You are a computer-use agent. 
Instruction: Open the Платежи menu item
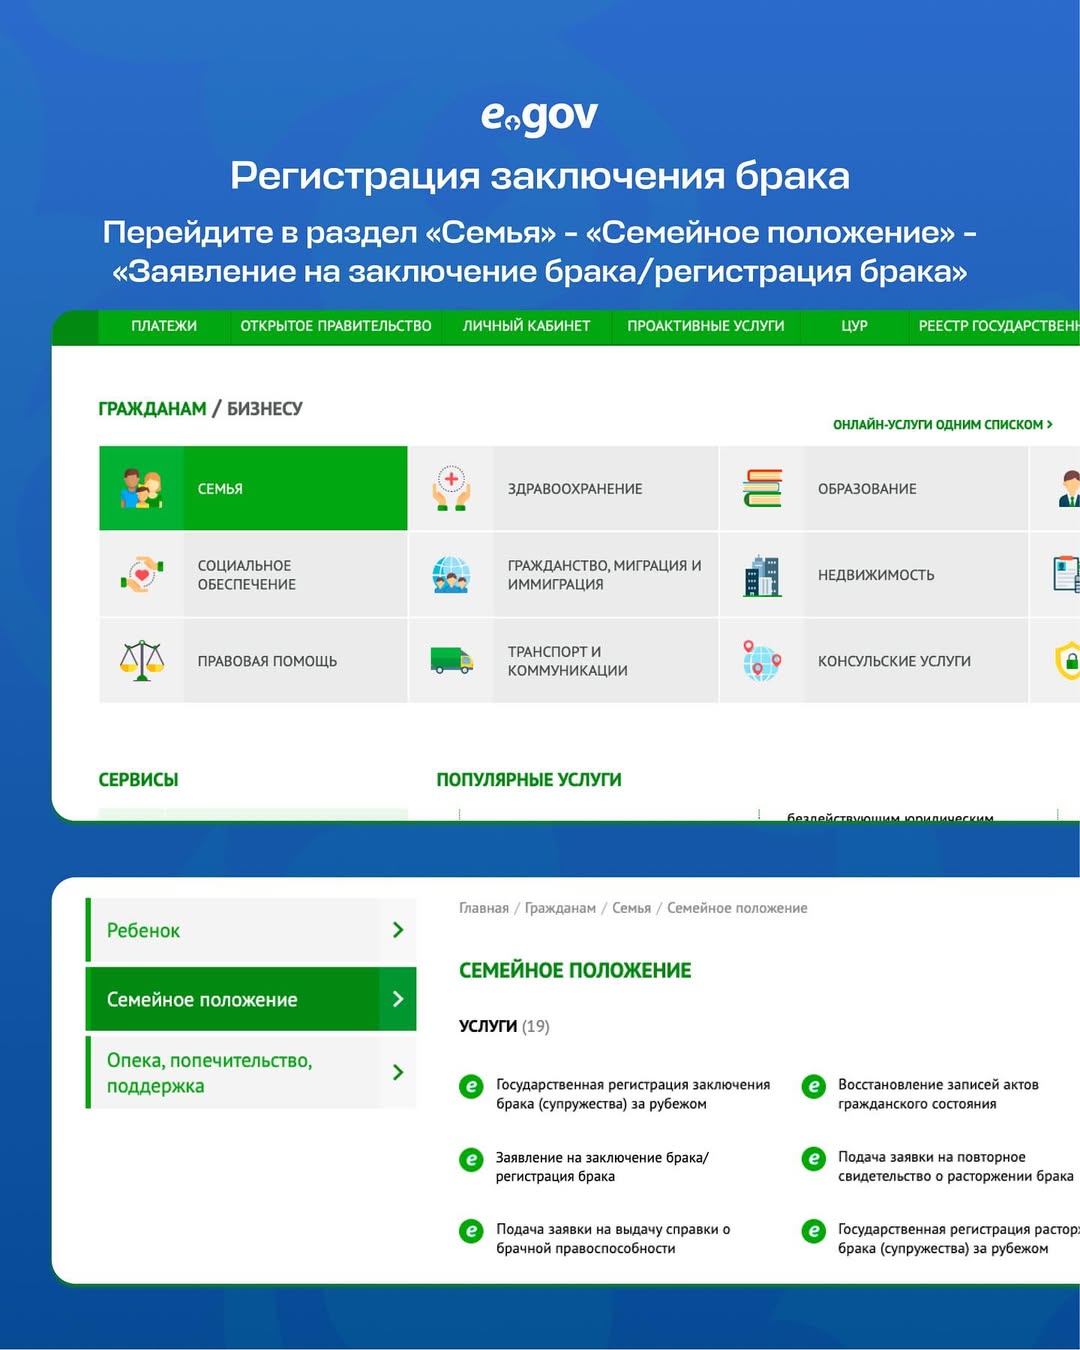164,326
